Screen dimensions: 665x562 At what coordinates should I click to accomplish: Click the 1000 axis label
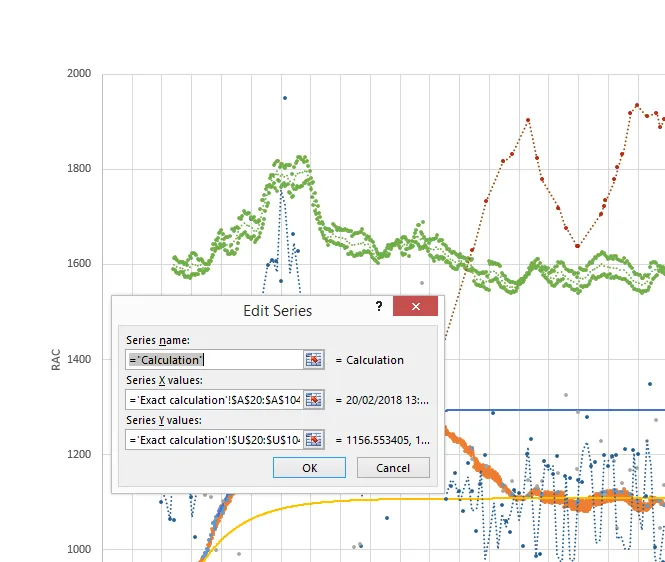[x=79, y=549]
